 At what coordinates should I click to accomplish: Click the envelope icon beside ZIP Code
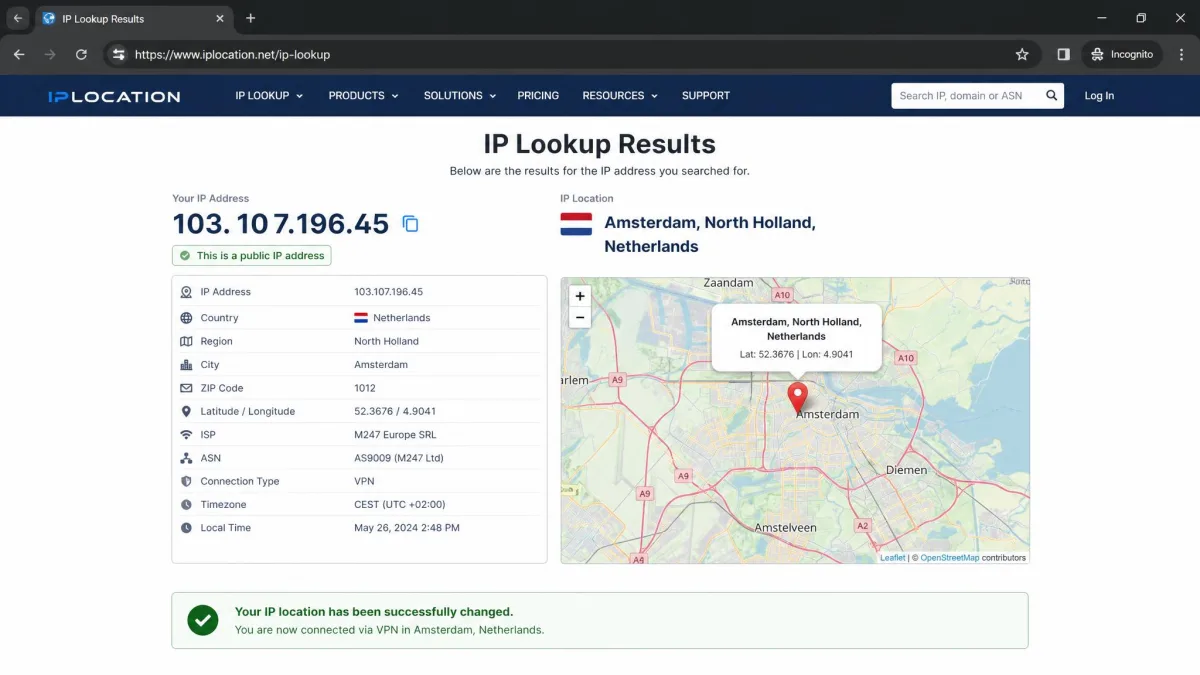(186, 388)
